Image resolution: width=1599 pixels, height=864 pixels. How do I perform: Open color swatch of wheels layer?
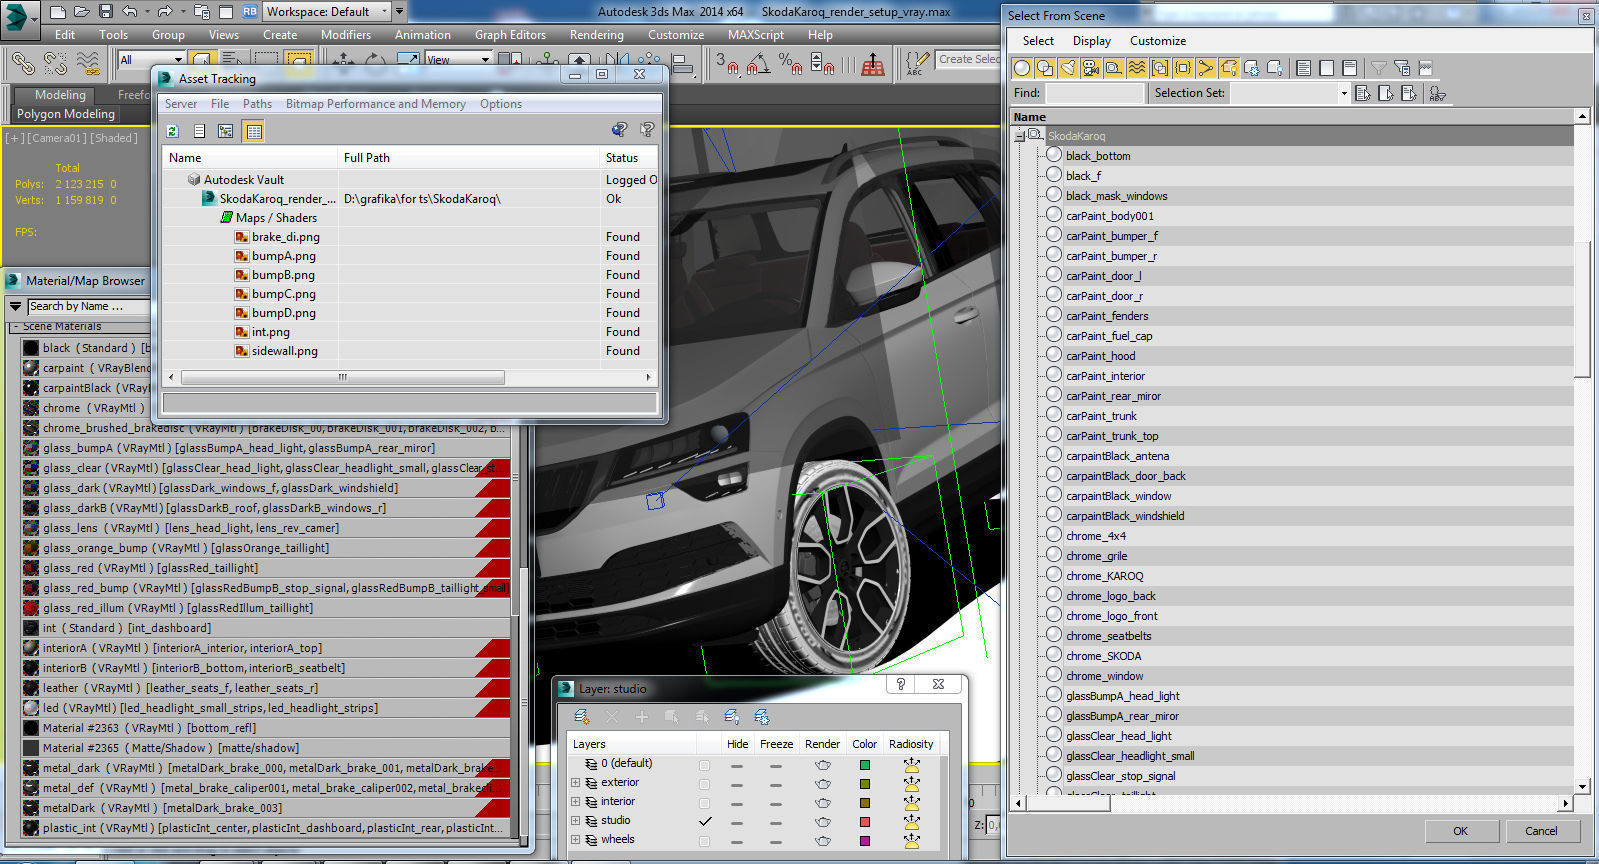(865, 840)
